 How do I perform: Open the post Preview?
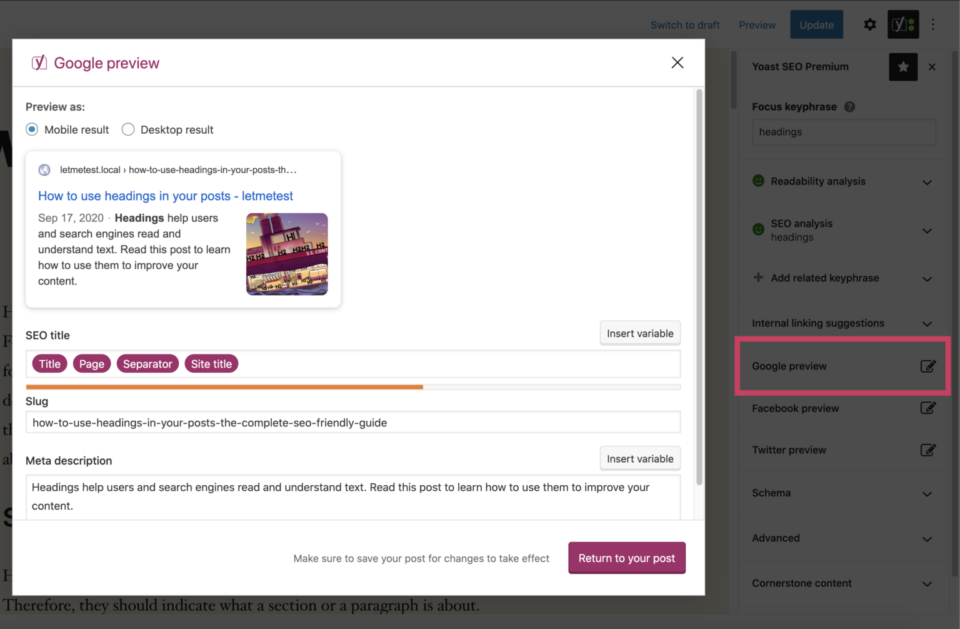coord(757,24)
